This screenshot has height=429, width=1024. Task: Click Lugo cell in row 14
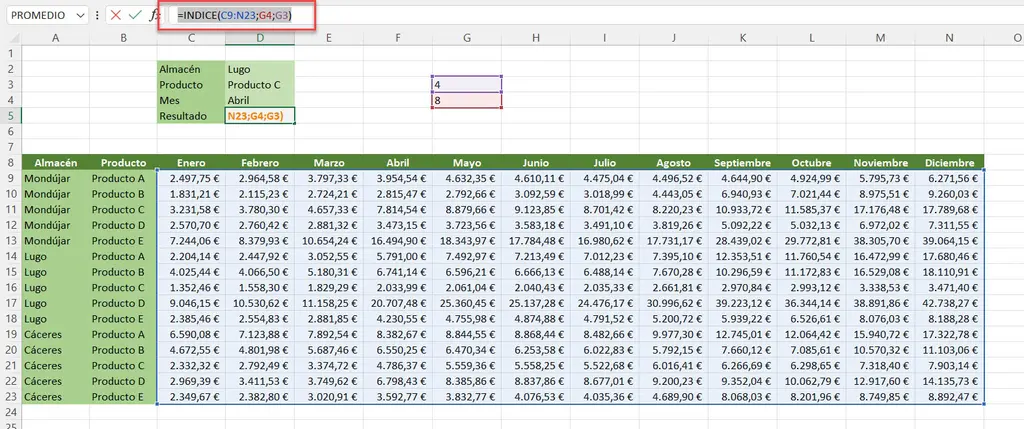tap(56, 256)
